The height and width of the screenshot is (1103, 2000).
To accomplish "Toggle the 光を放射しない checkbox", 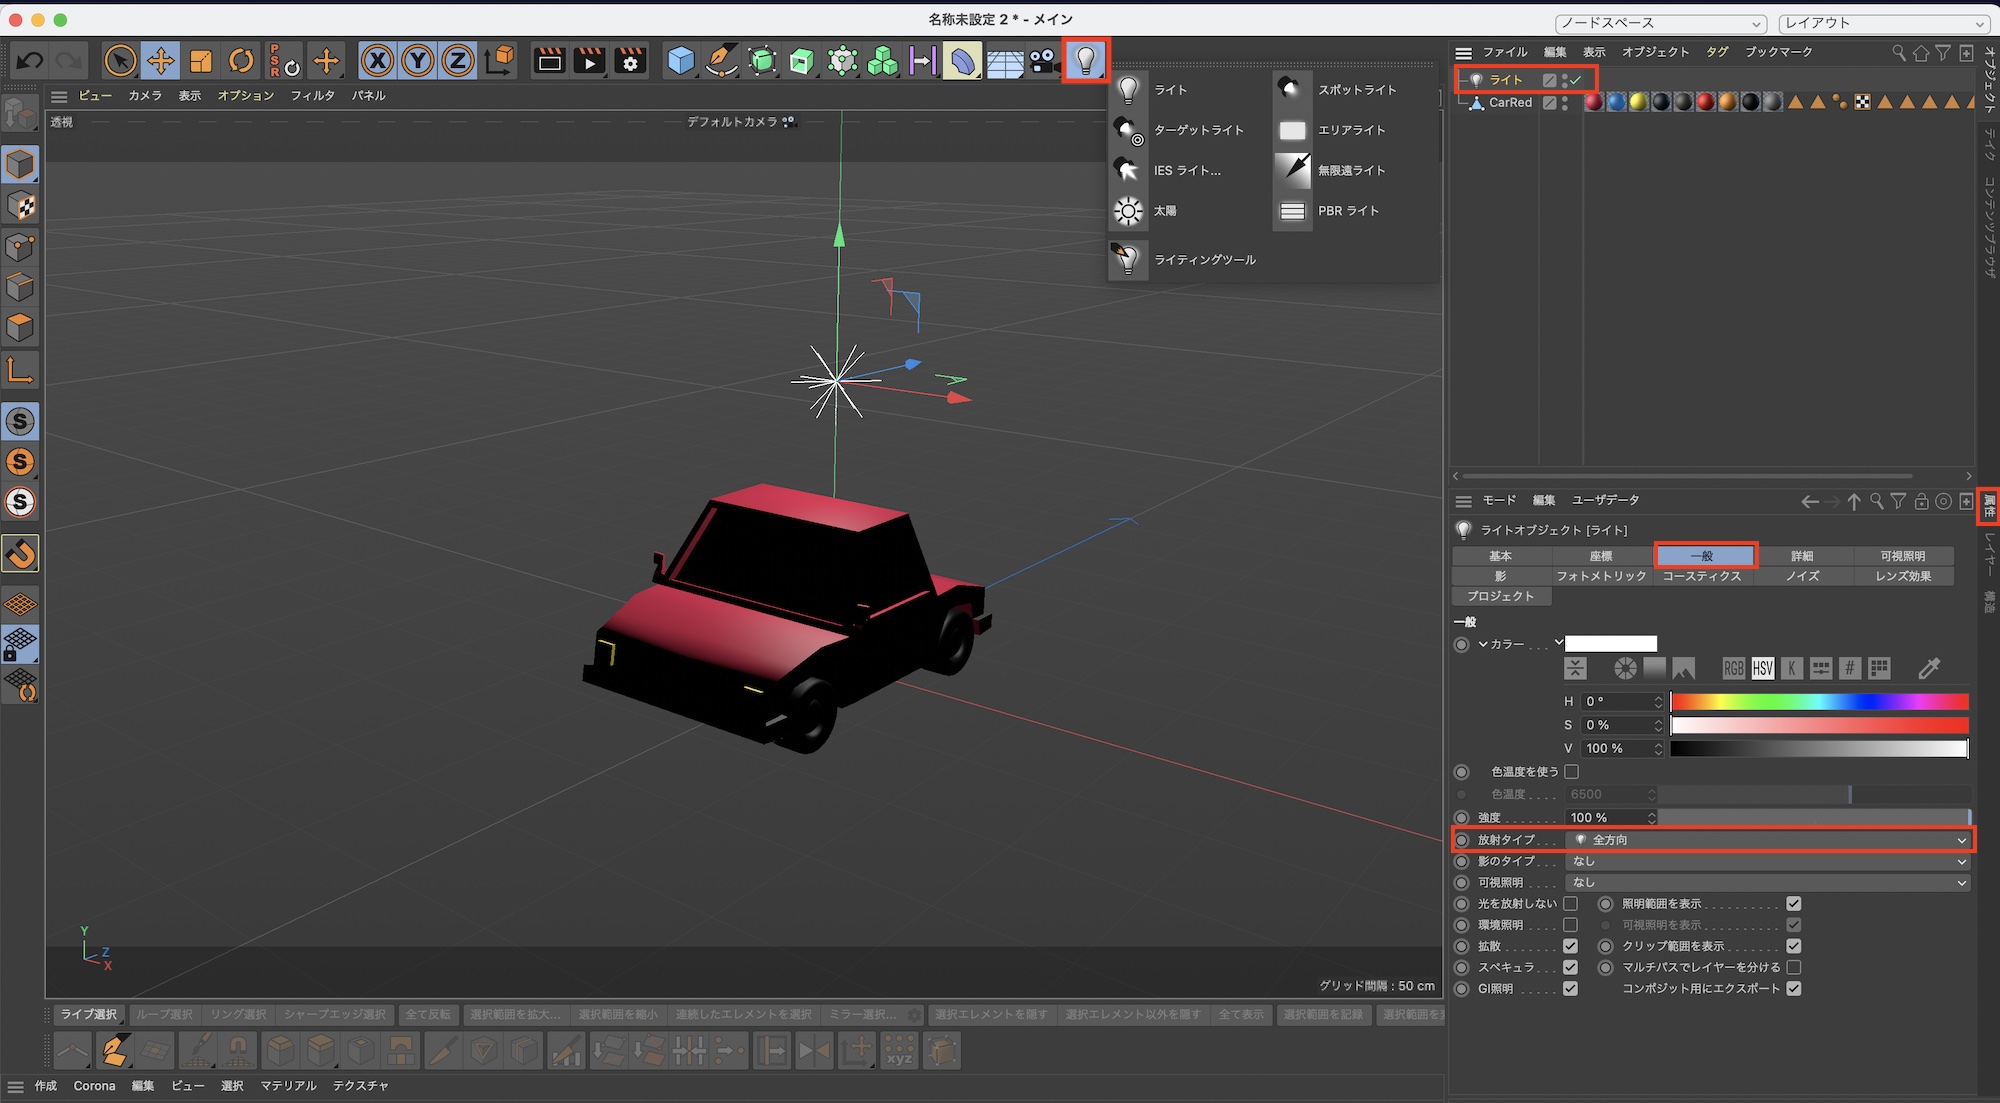I will (1571, 904).
